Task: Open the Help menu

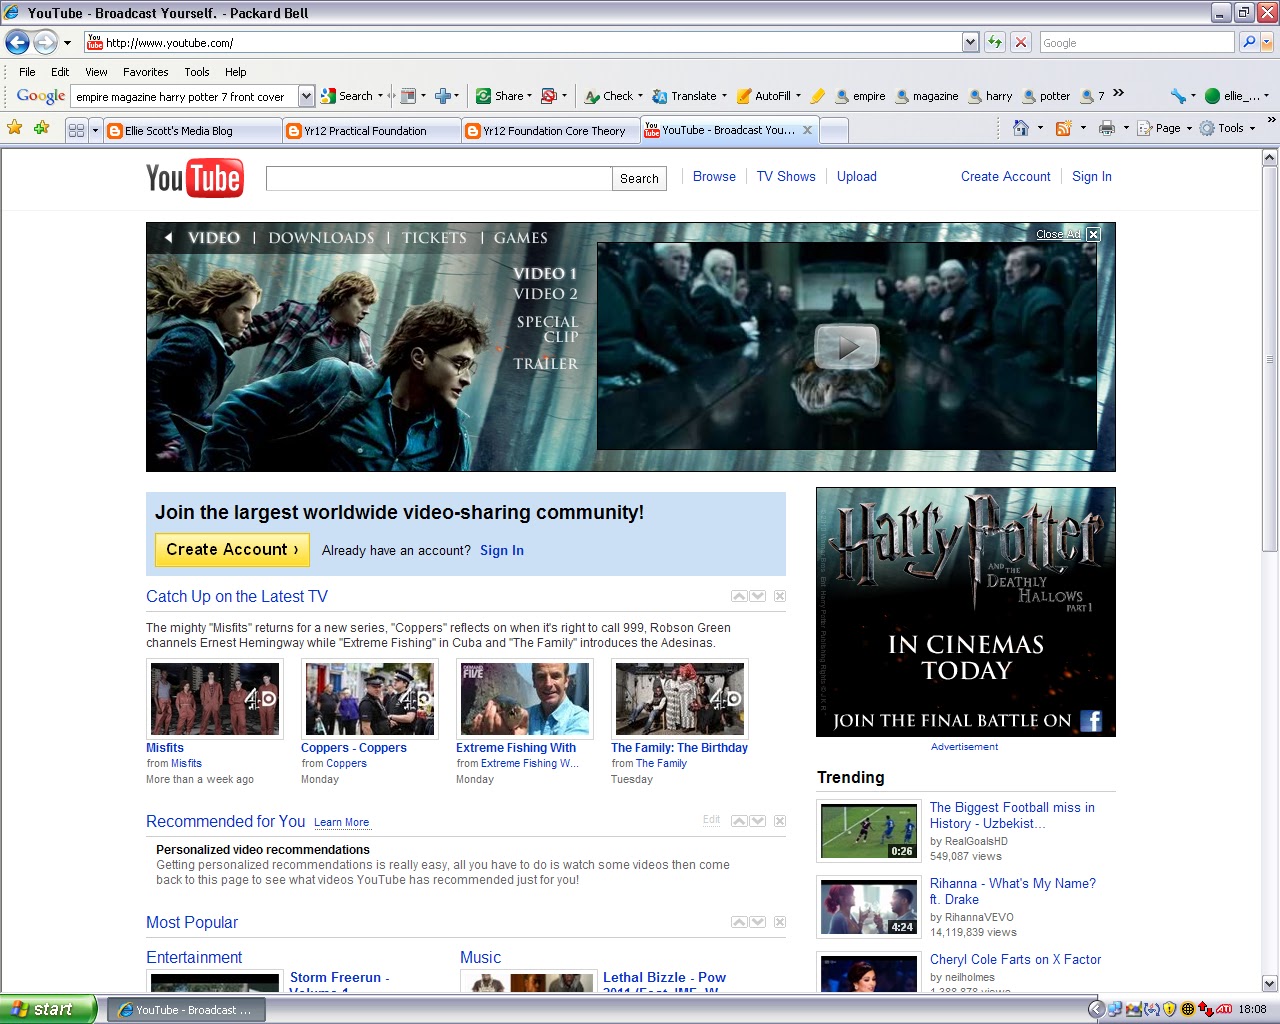Action: click(235, 72)
